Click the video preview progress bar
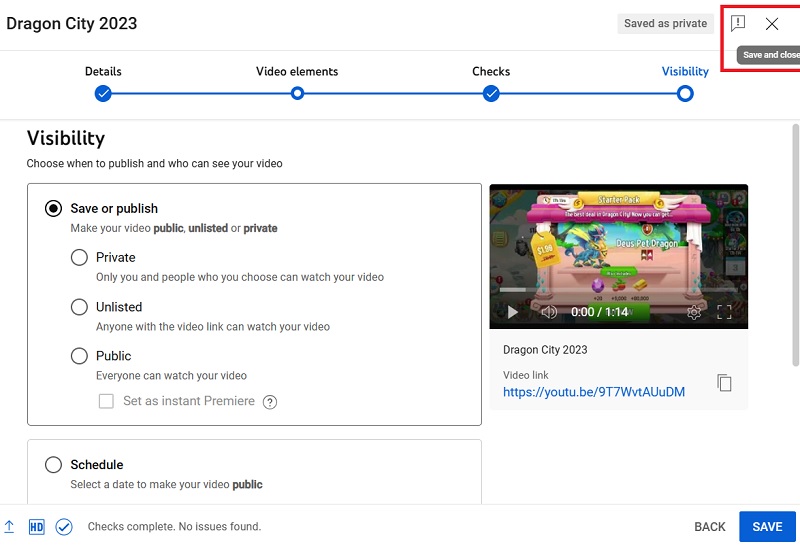This screenshot has height=546, width=800. (618, 290)
